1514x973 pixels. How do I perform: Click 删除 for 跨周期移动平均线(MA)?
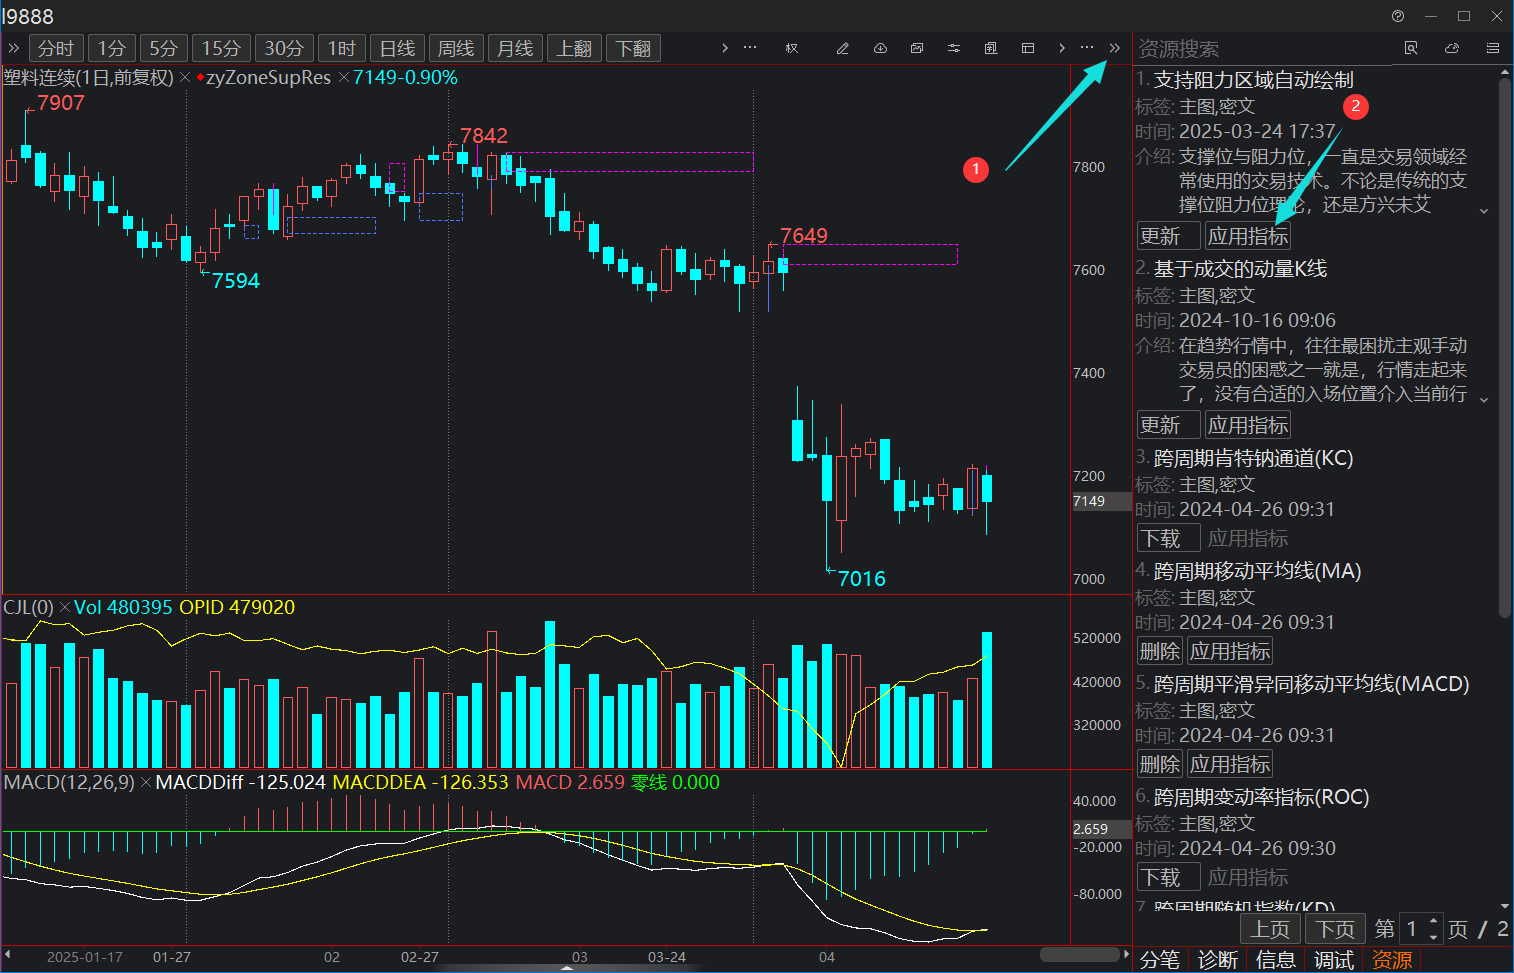tap(1160, 651)
